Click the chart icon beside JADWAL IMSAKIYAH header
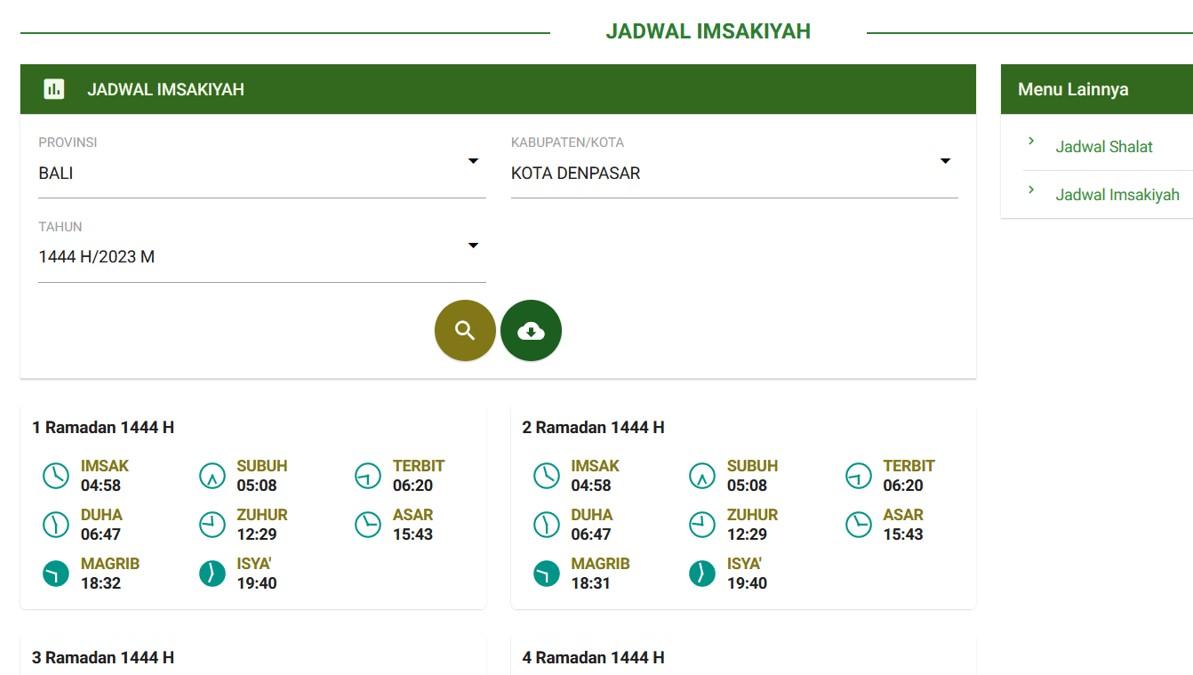 pos(51,88)
